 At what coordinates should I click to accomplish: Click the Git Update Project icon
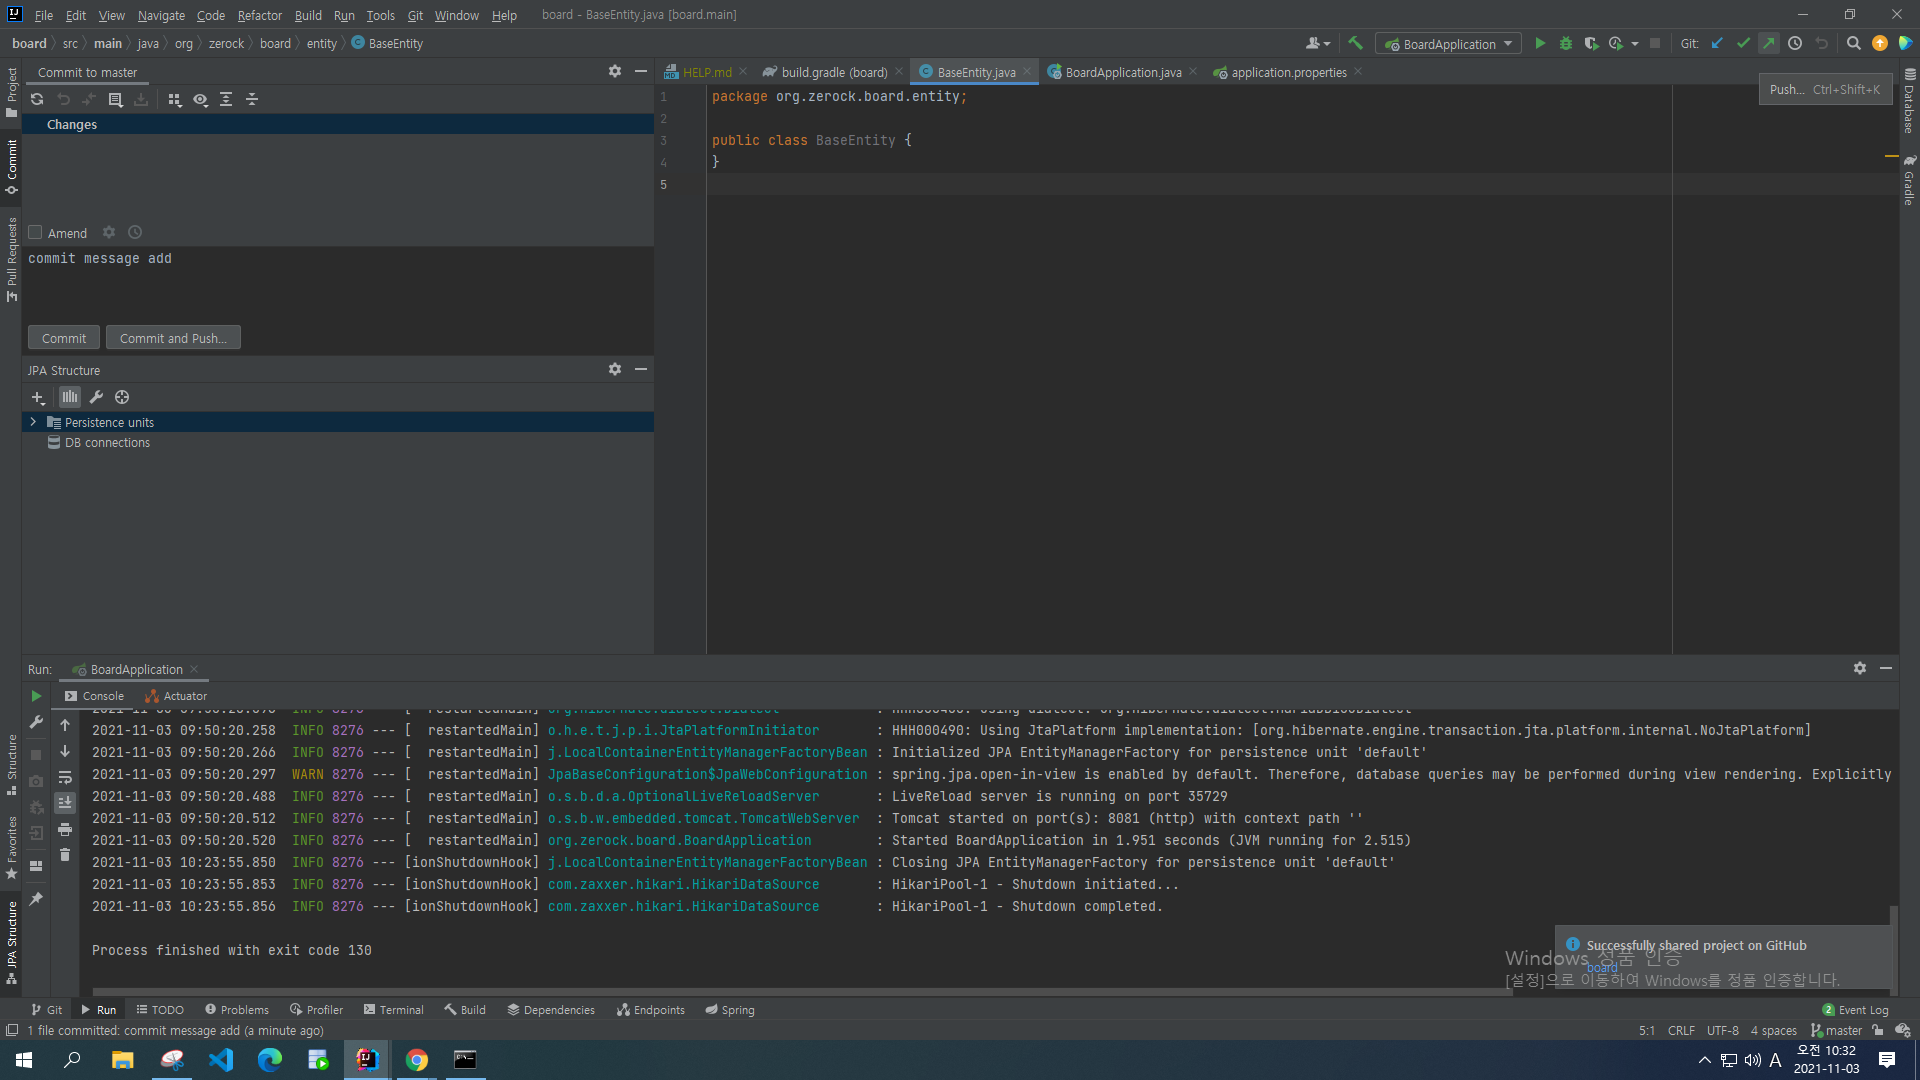pos(1717,43)
